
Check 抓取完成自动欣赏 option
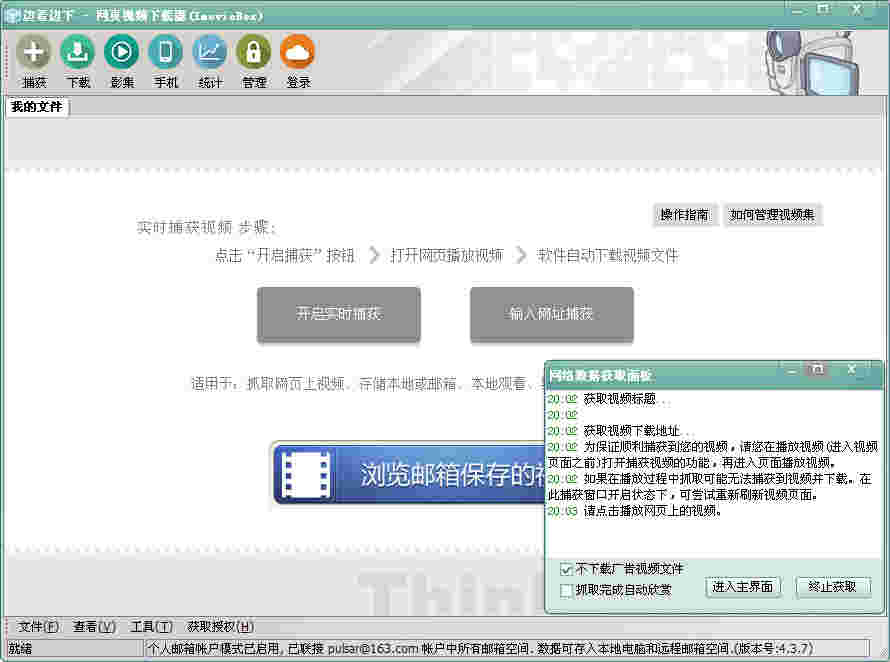click(566, 588)
